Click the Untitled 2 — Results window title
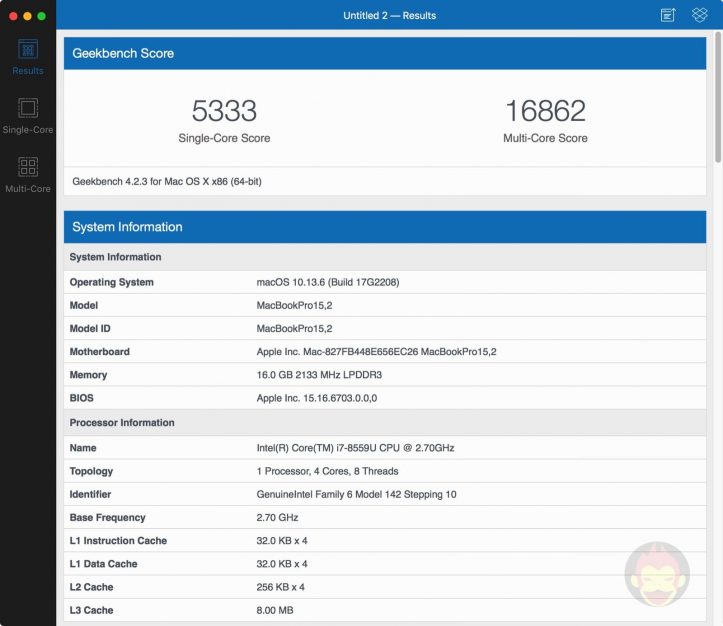 point(390,15)
